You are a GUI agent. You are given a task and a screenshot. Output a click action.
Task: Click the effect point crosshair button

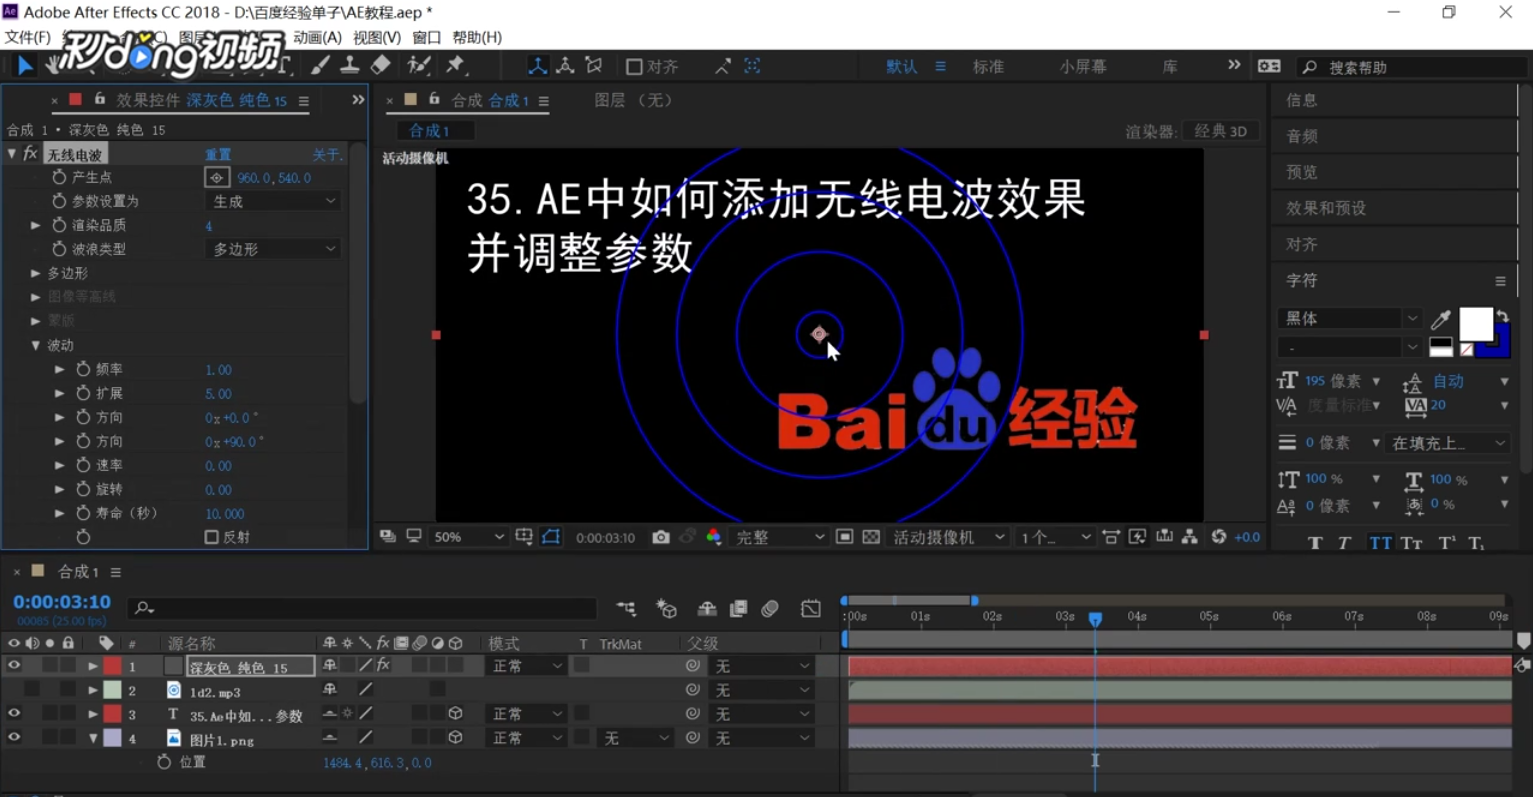click(x=217, y=177)
